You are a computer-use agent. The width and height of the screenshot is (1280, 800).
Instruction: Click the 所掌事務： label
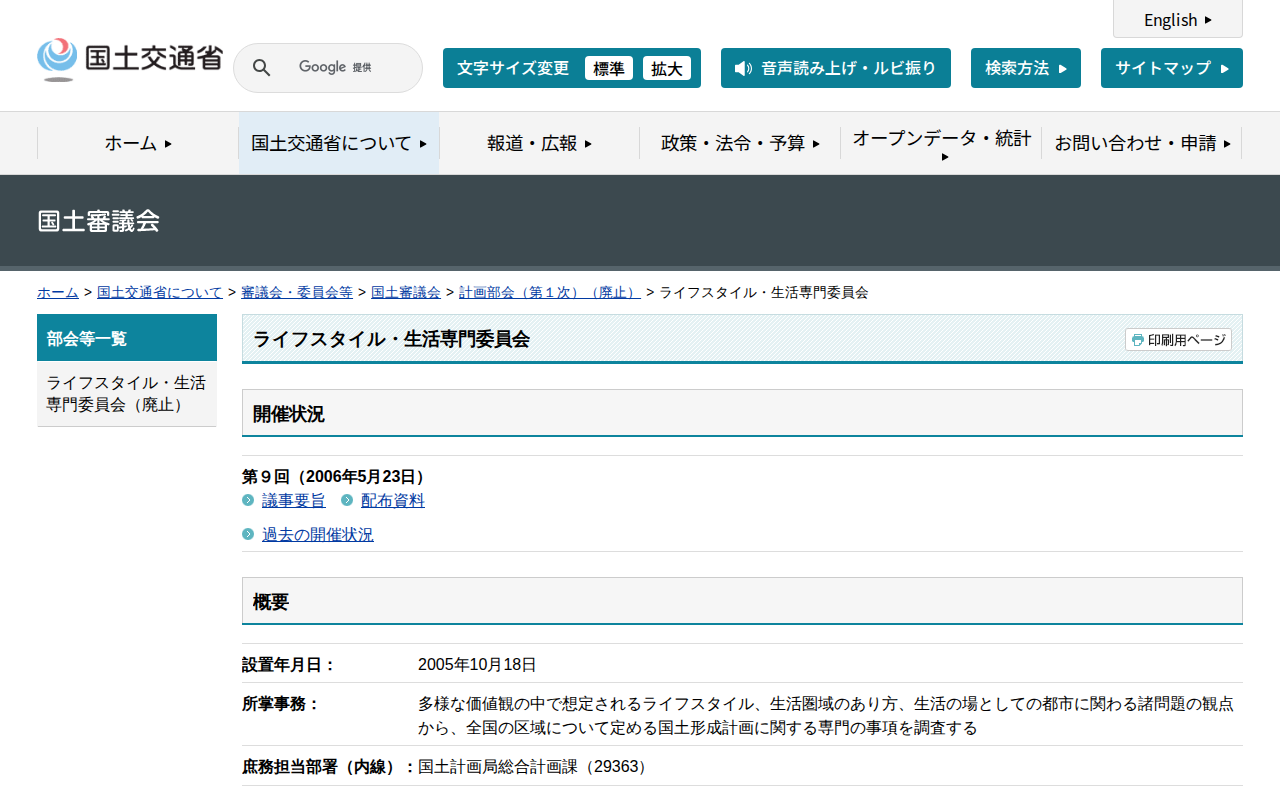(281, 703)
